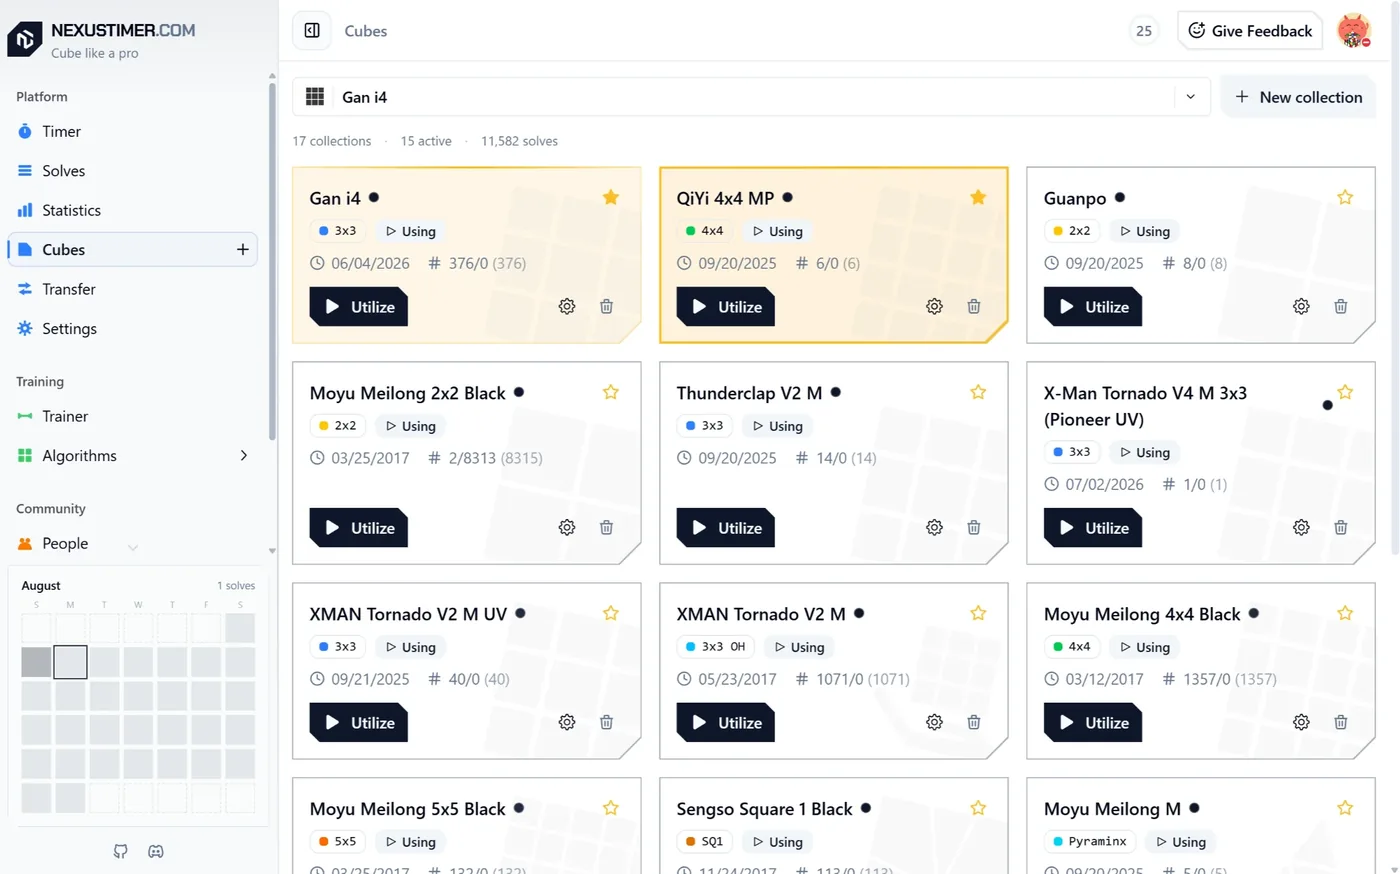Click the grid icon beside Gan i4 selector

pyautogui.click(x=315, y=97)
